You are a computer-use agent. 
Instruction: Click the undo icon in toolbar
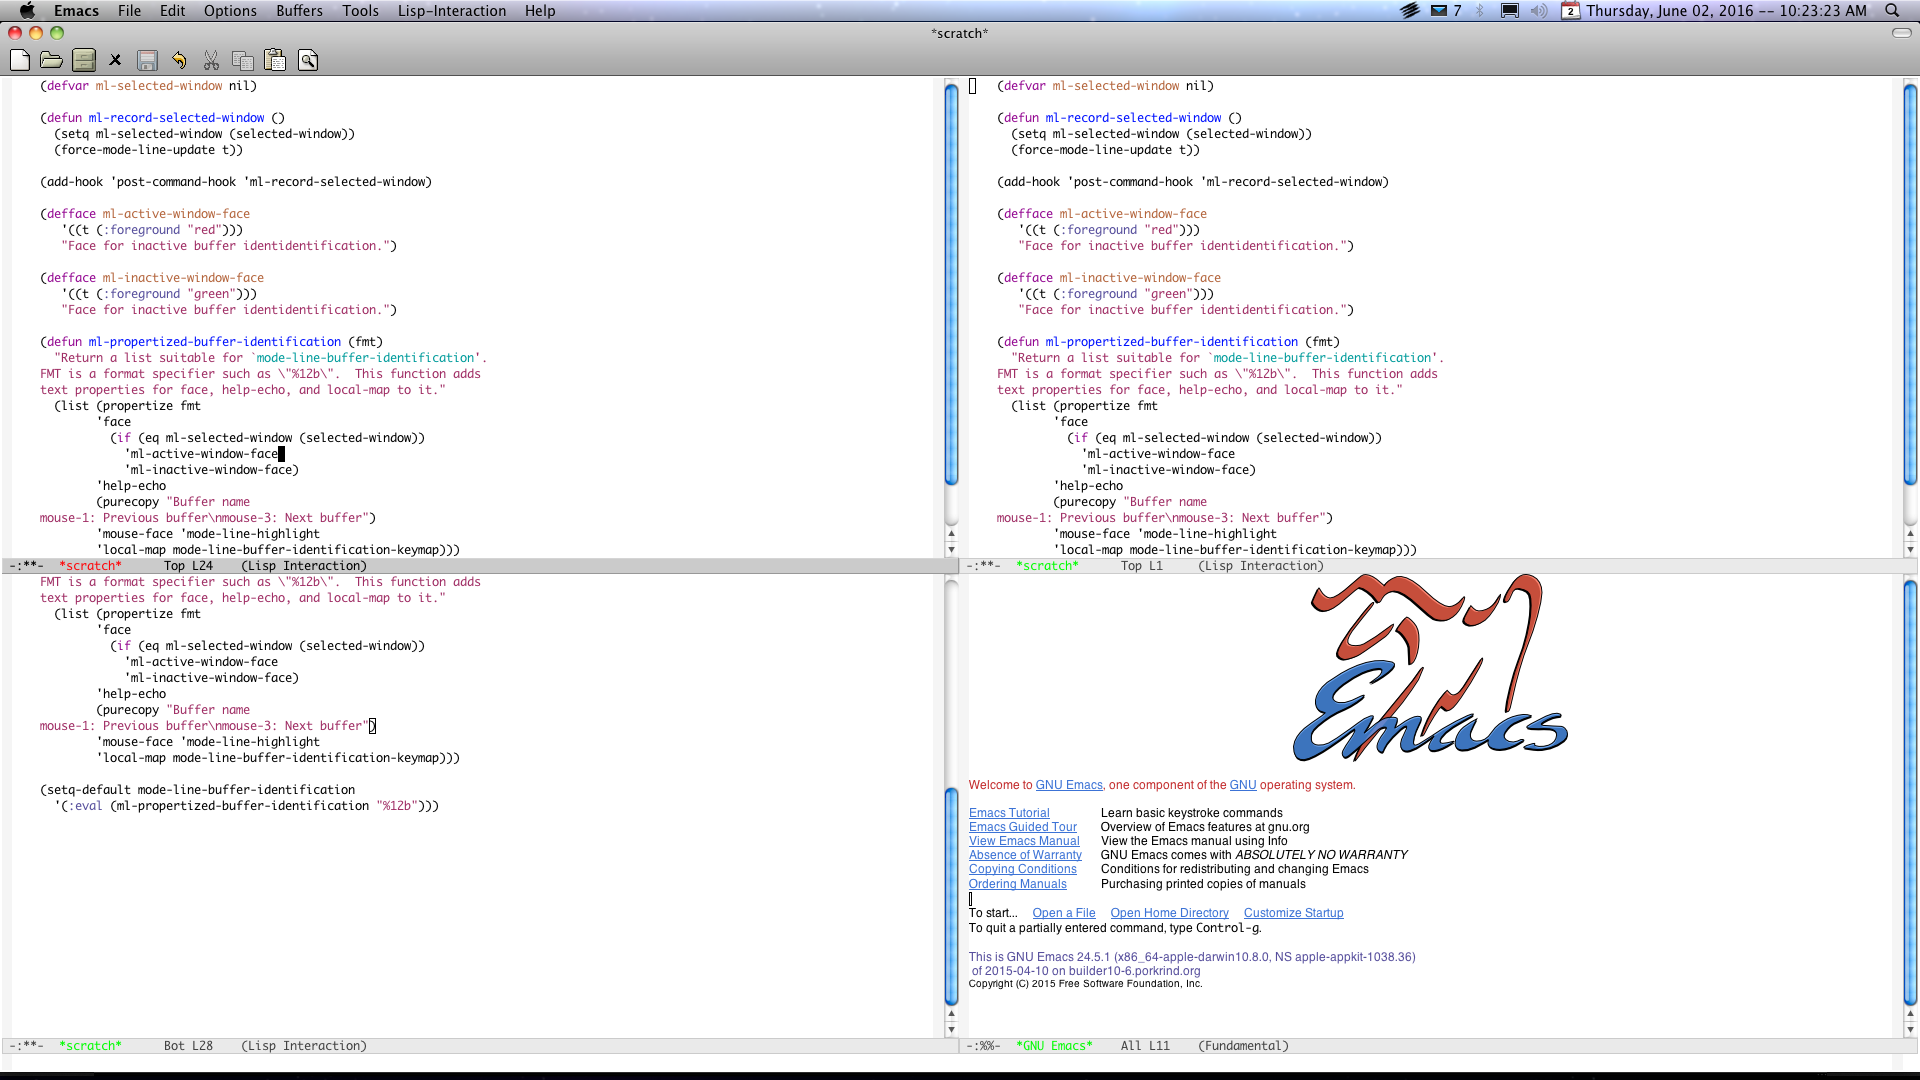click(179, 59)
